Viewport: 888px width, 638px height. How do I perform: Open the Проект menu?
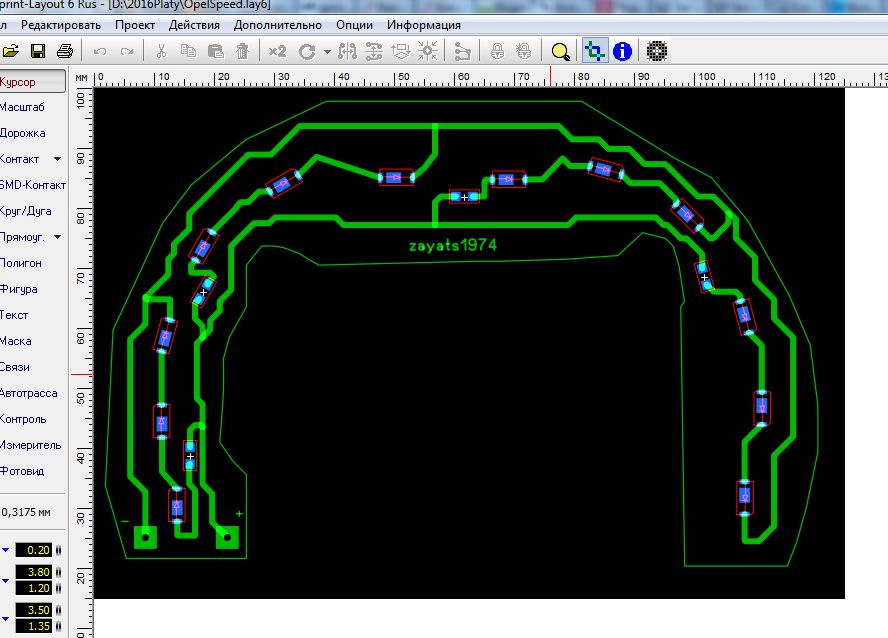point(135,25)
